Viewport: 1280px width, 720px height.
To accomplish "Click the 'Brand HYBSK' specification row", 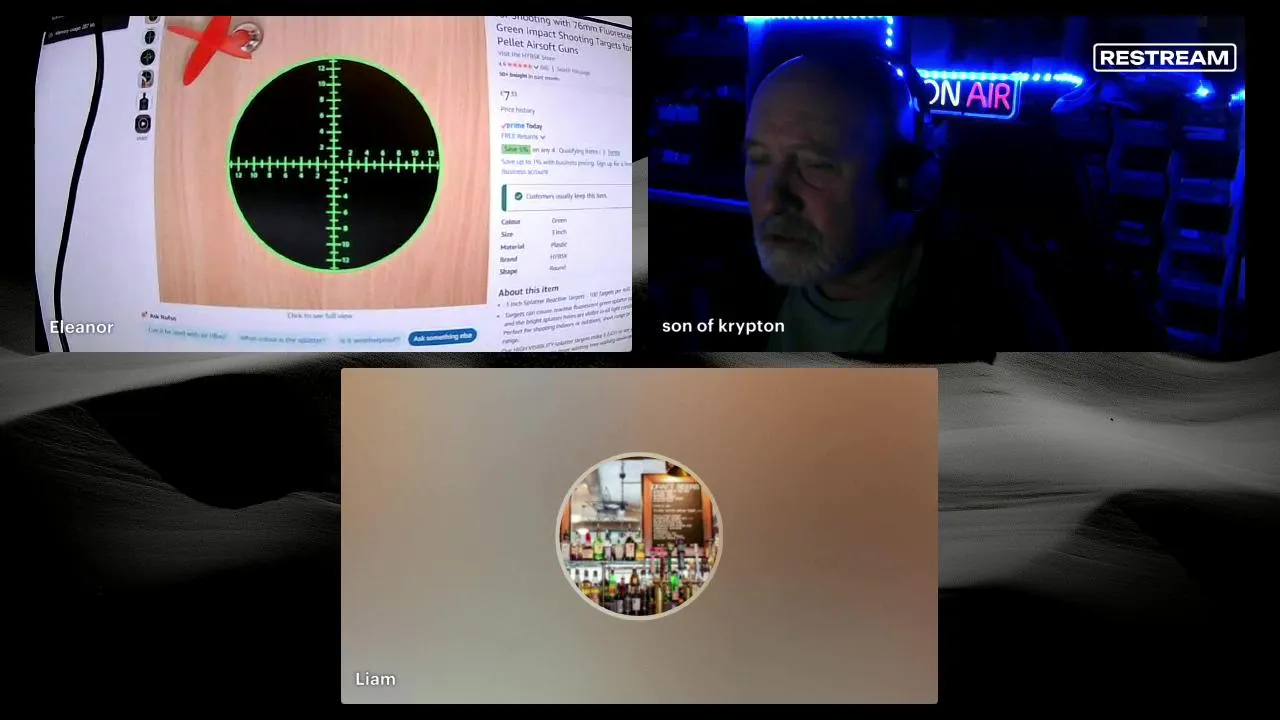I will point(534,258).
